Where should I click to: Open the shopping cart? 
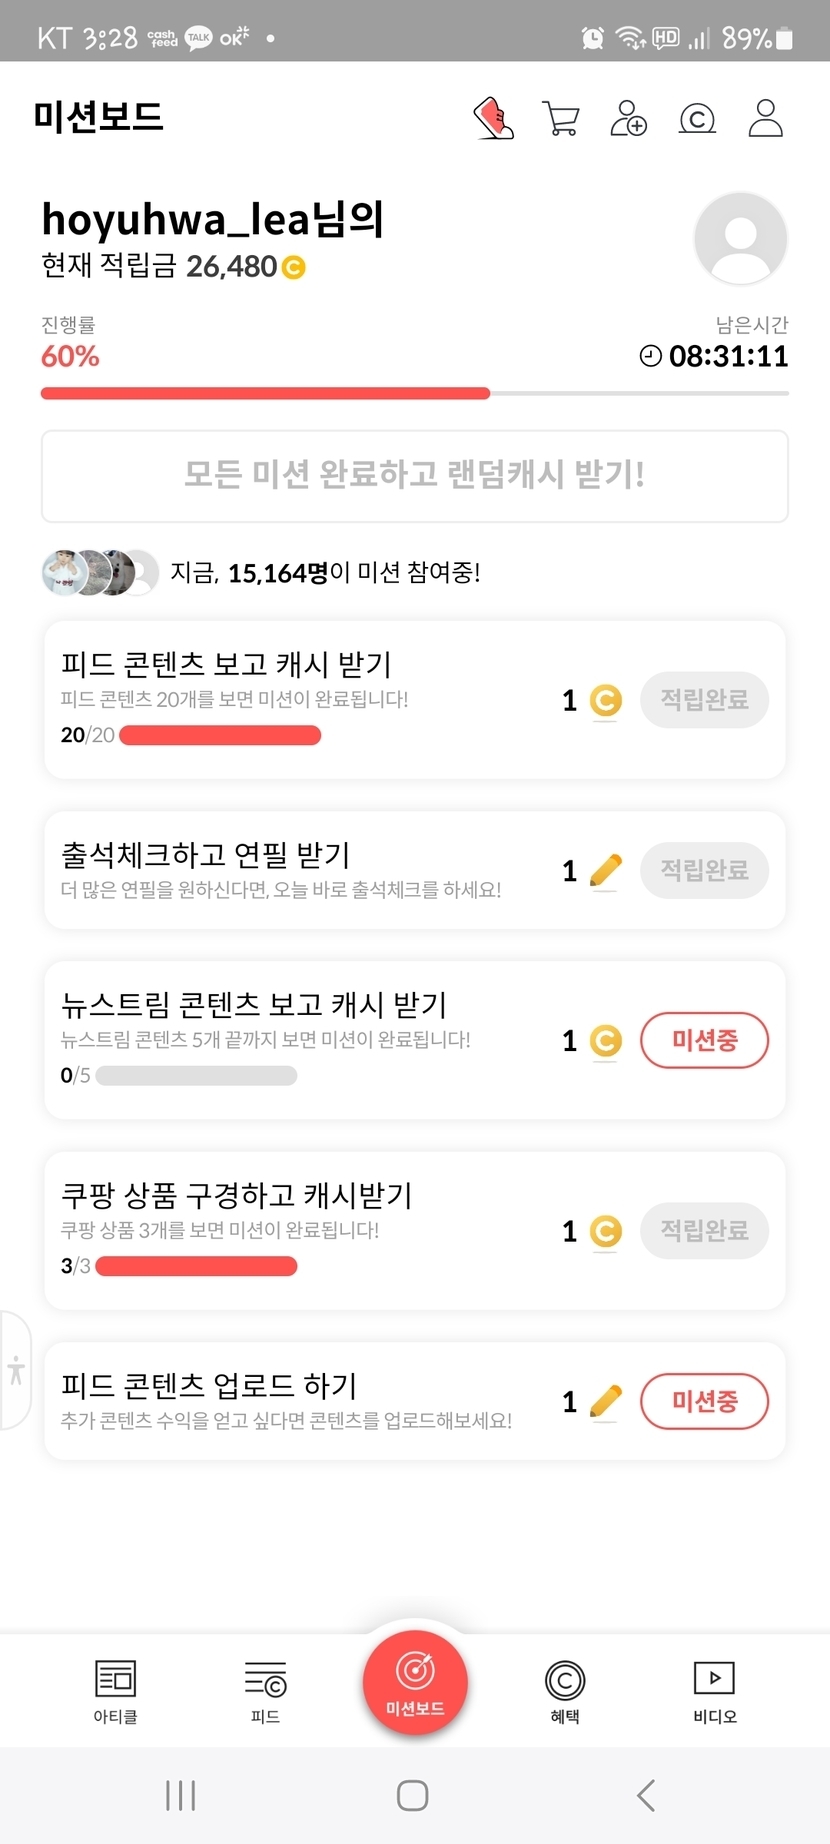(x=561, y=118)
